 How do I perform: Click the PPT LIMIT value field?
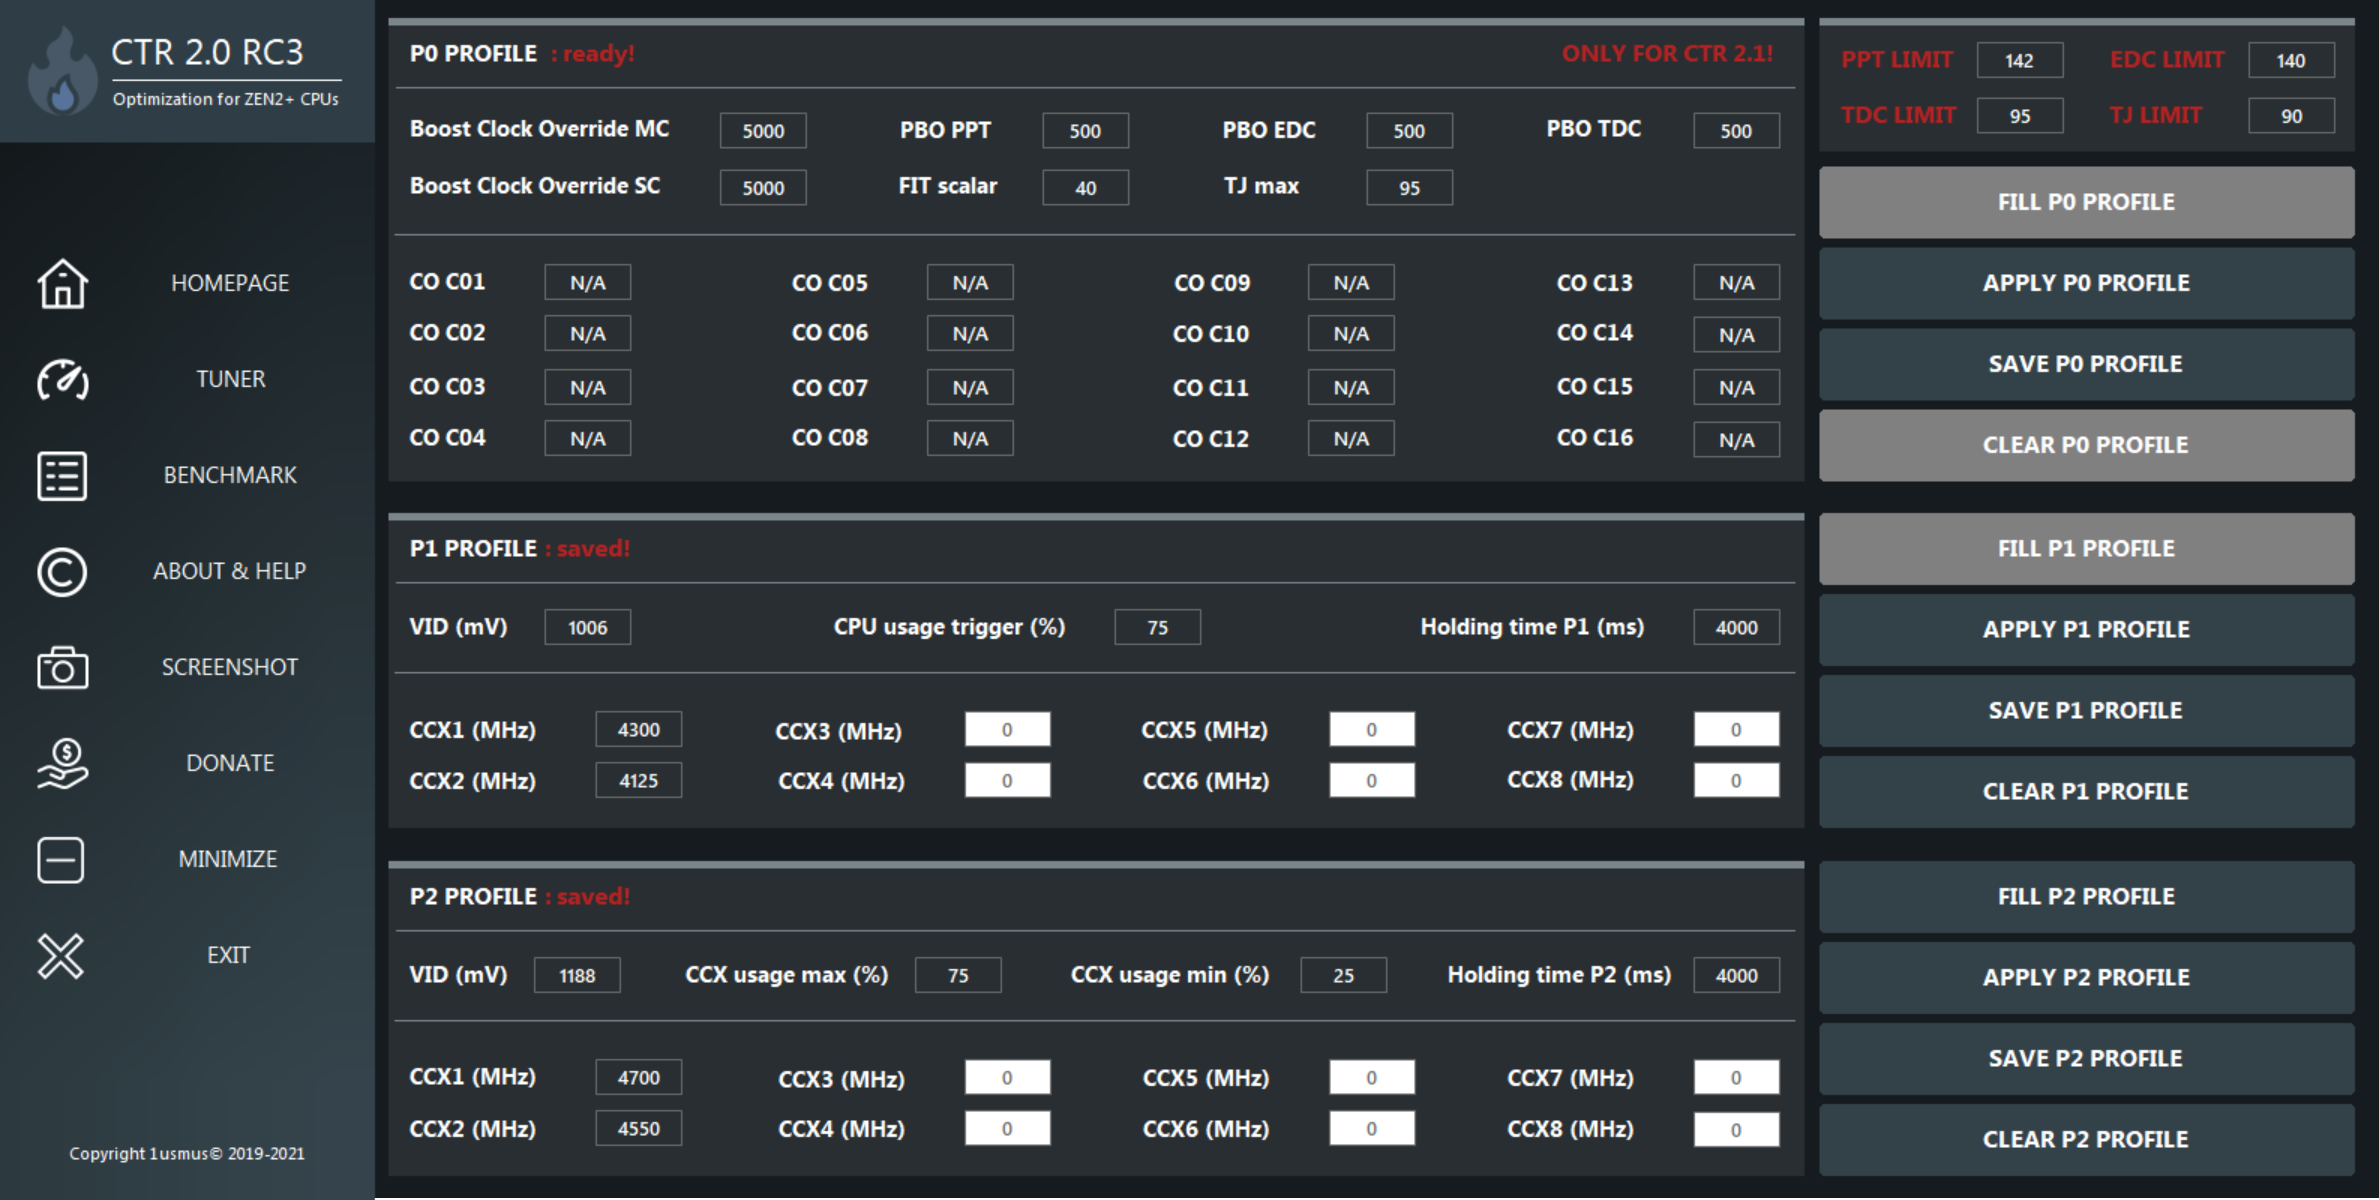(x=2019, y=60)
